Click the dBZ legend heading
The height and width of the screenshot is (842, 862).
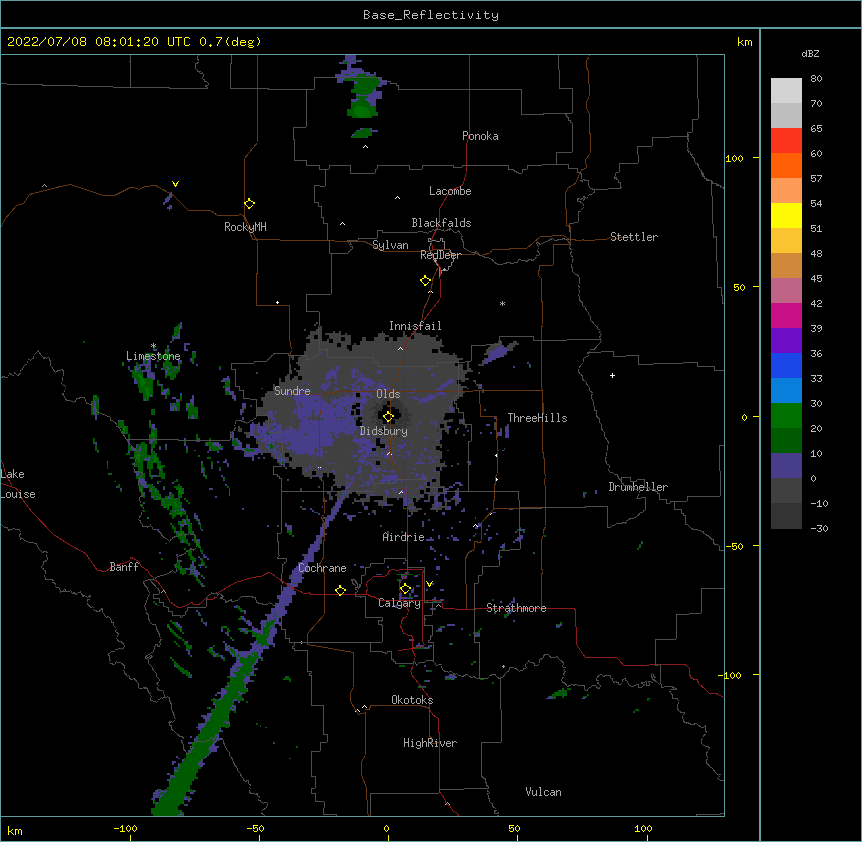(810, 53)
